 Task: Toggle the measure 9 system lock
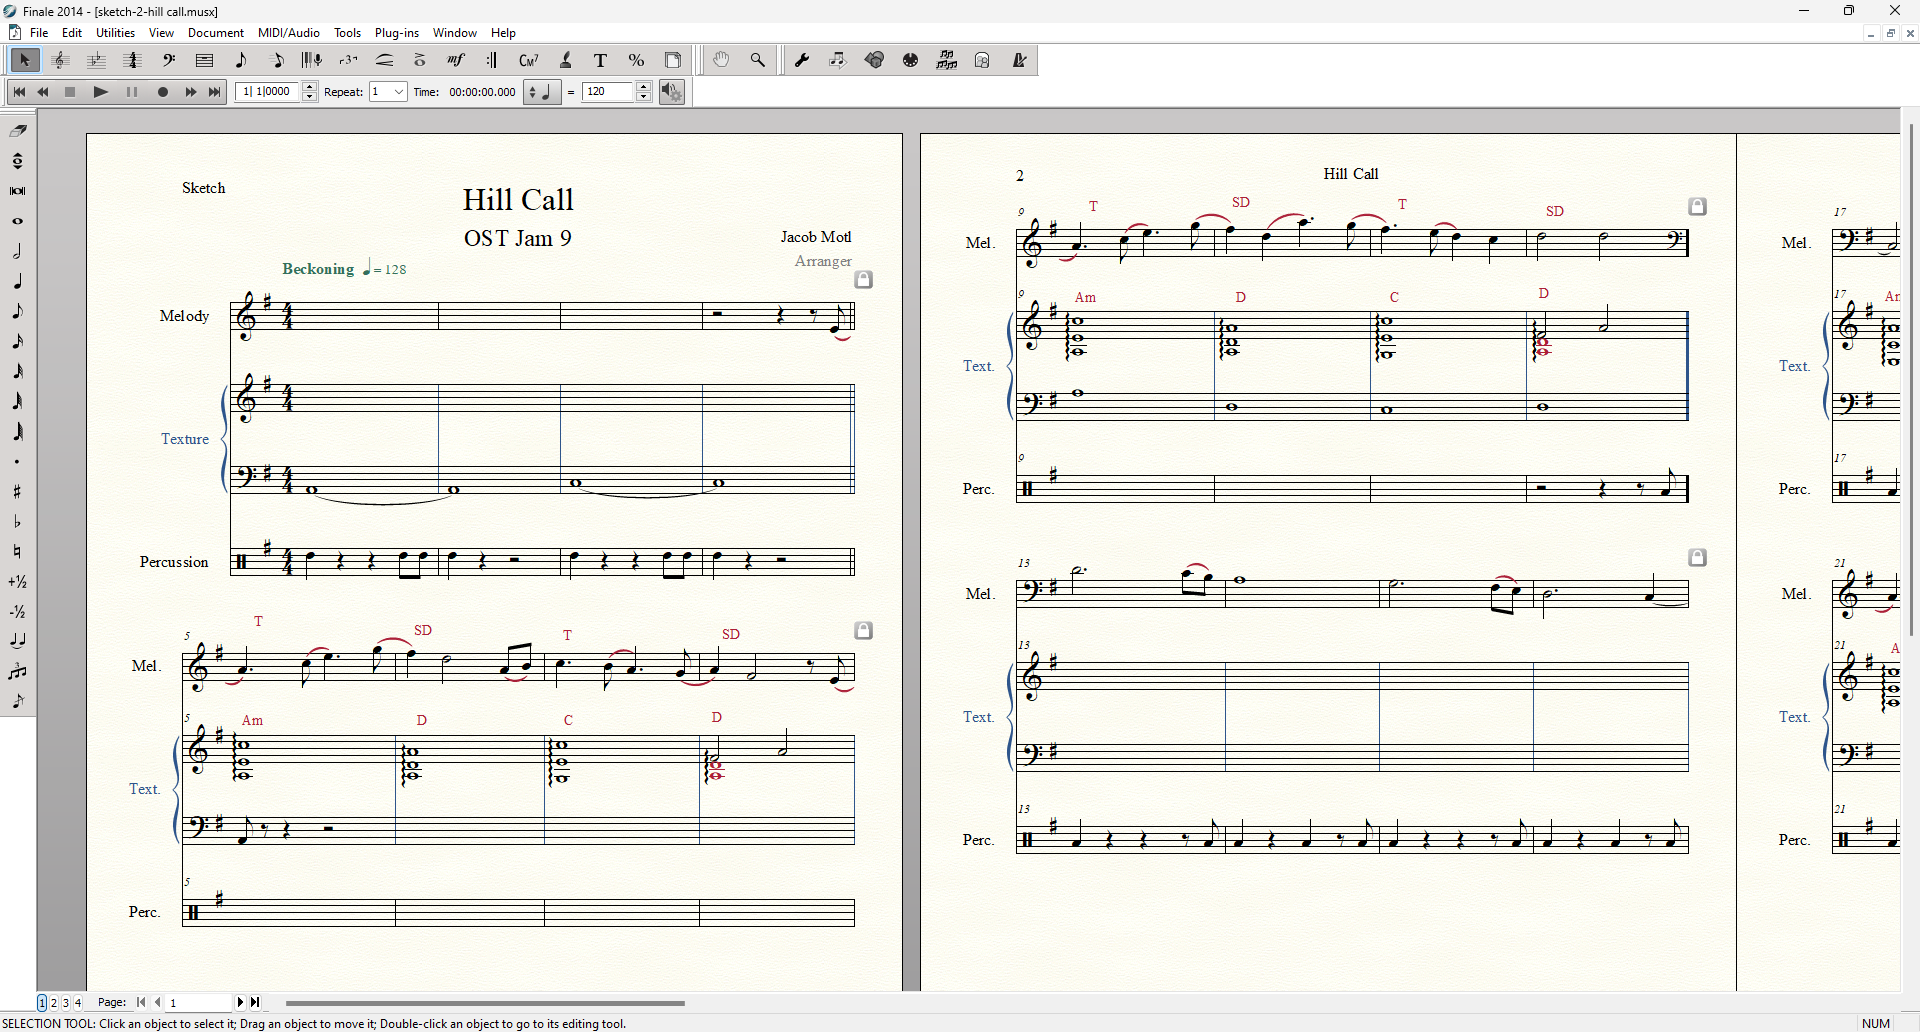1697,206
